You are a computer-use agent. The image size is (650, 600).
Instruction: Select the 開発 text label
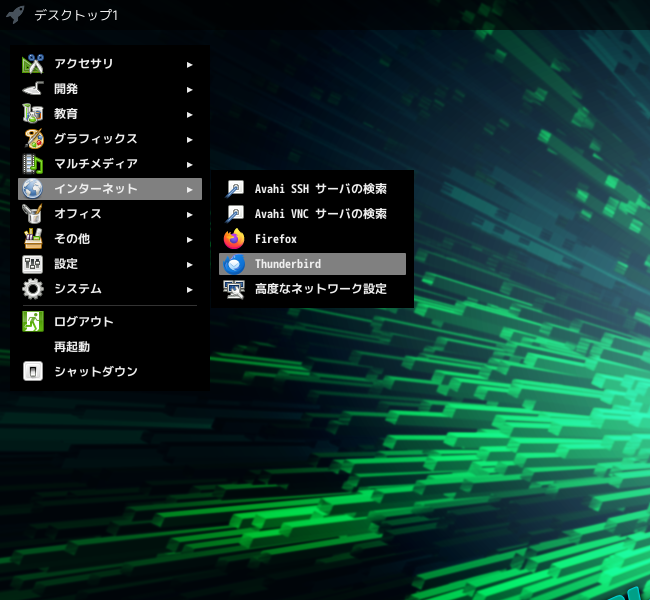[x=66, y=89]
